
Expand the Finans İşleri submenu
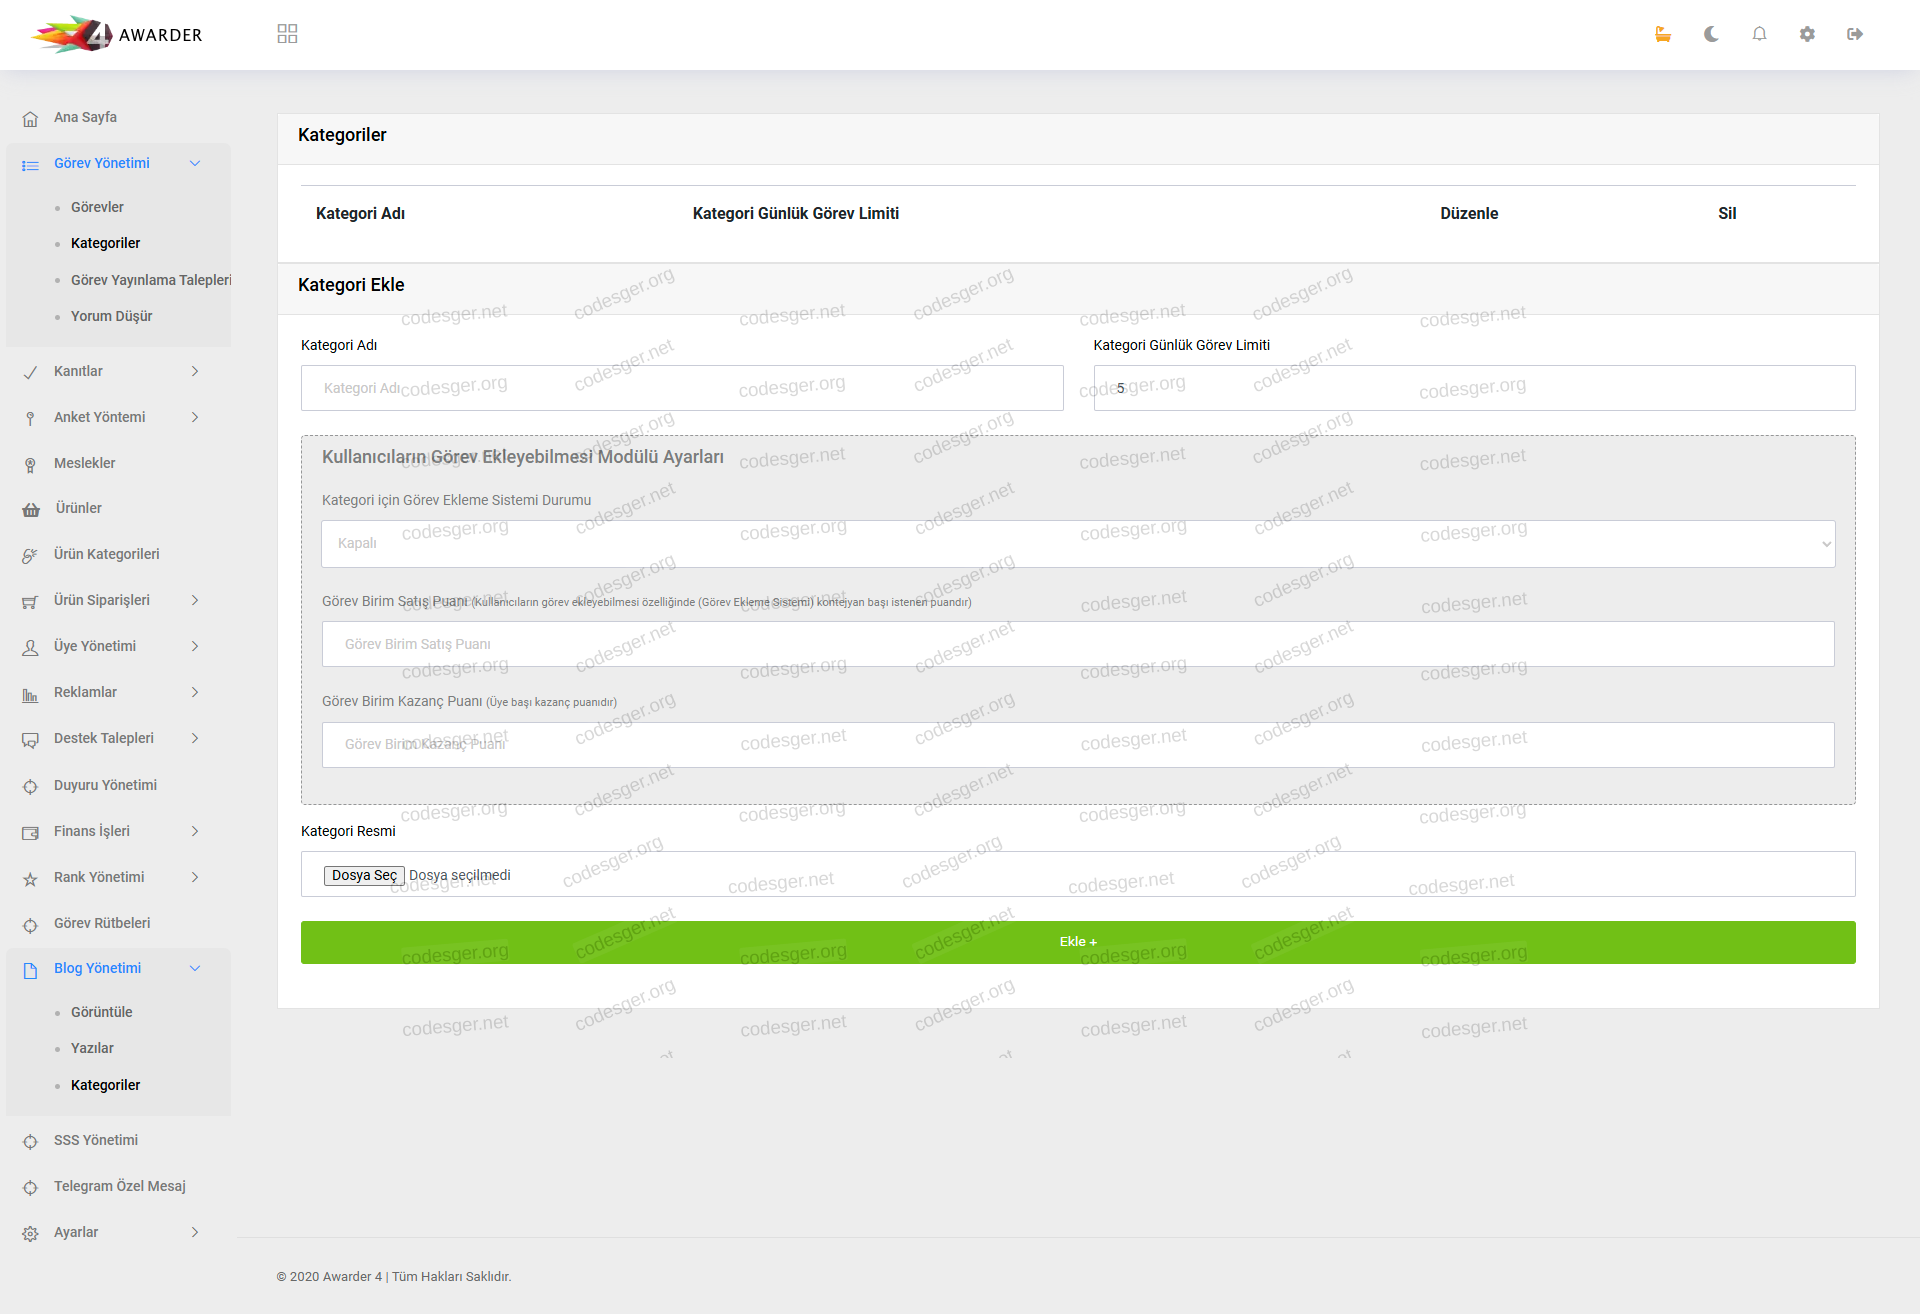195,831
